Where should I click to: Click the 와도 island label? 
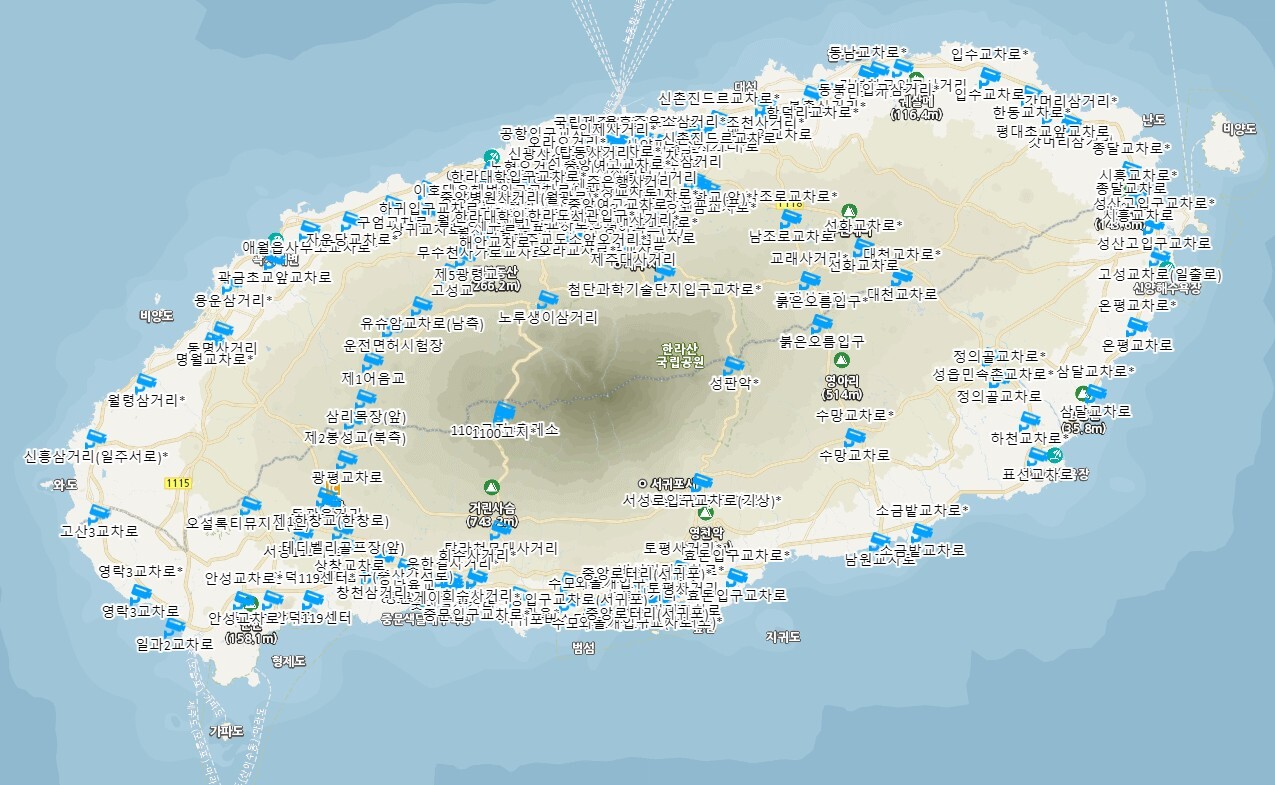(64, 486)
